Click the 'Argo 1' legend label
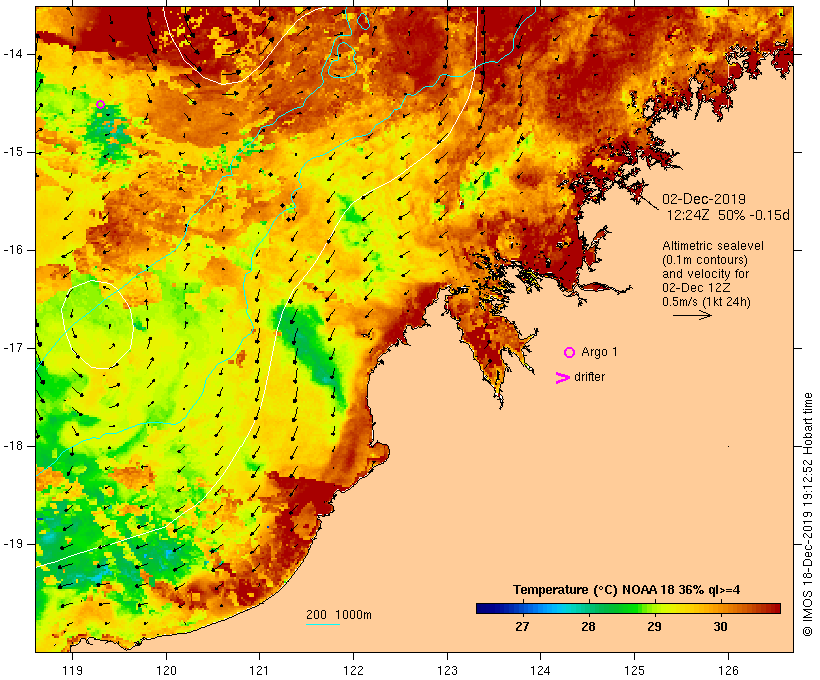 click(599, 352)
